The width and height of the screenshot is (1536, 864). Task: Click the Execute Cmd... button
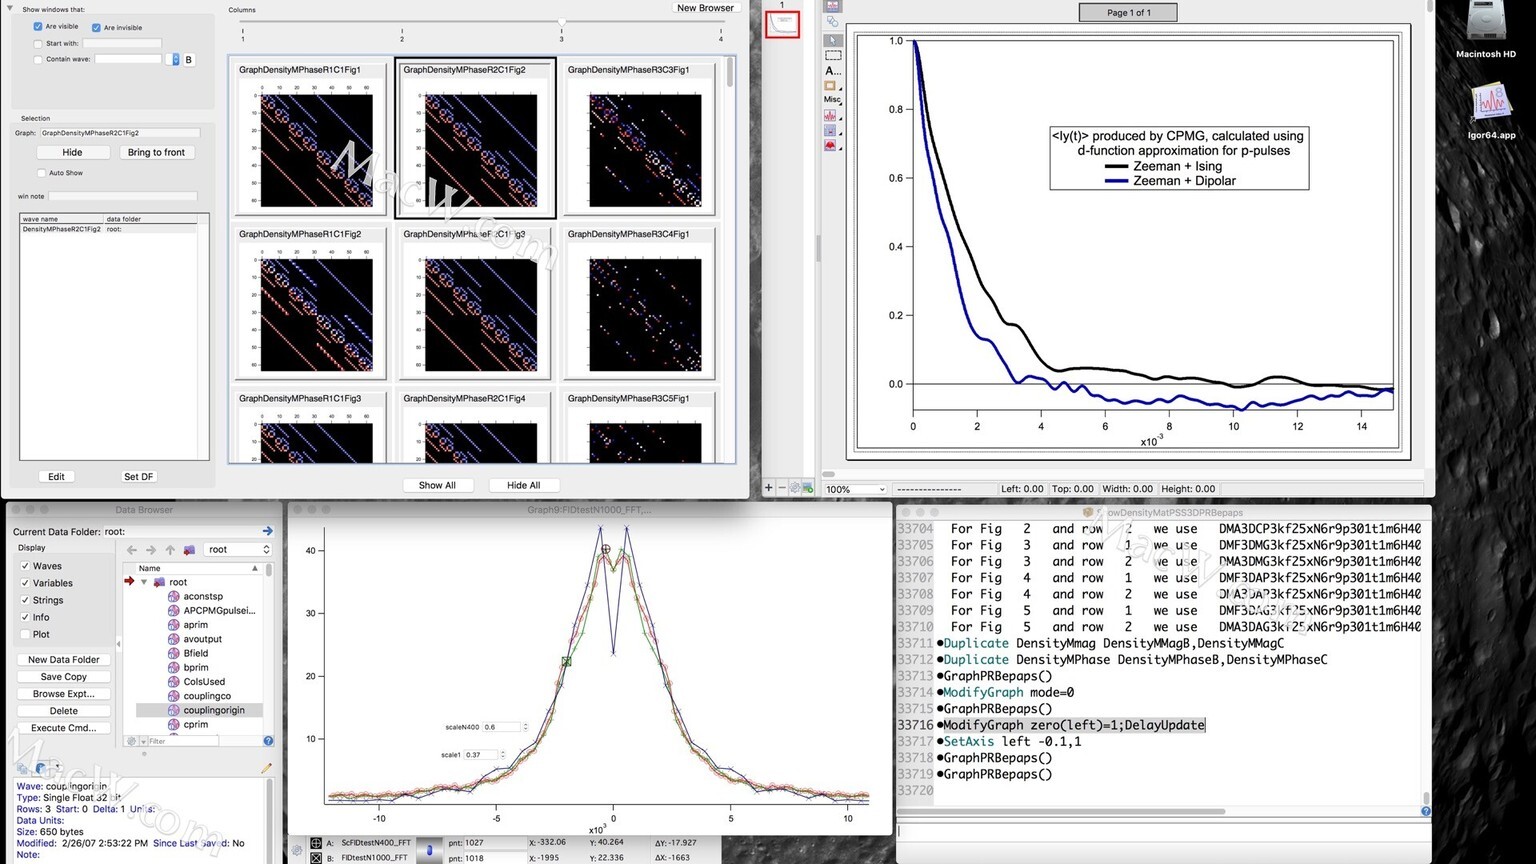click(64, 728)
